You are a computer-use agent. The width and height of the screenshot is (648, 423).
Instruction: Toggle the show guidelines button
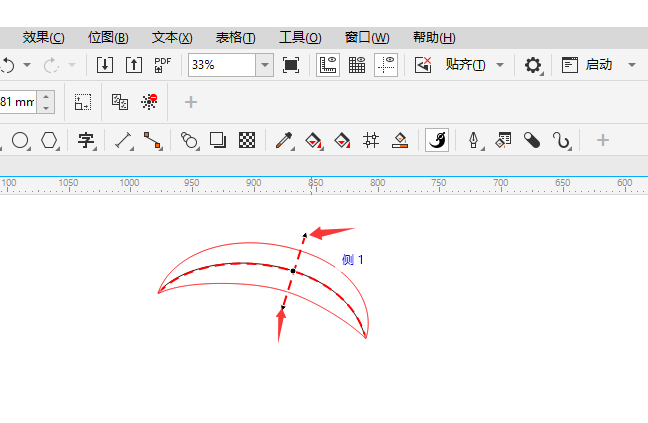tap(386, 65)
